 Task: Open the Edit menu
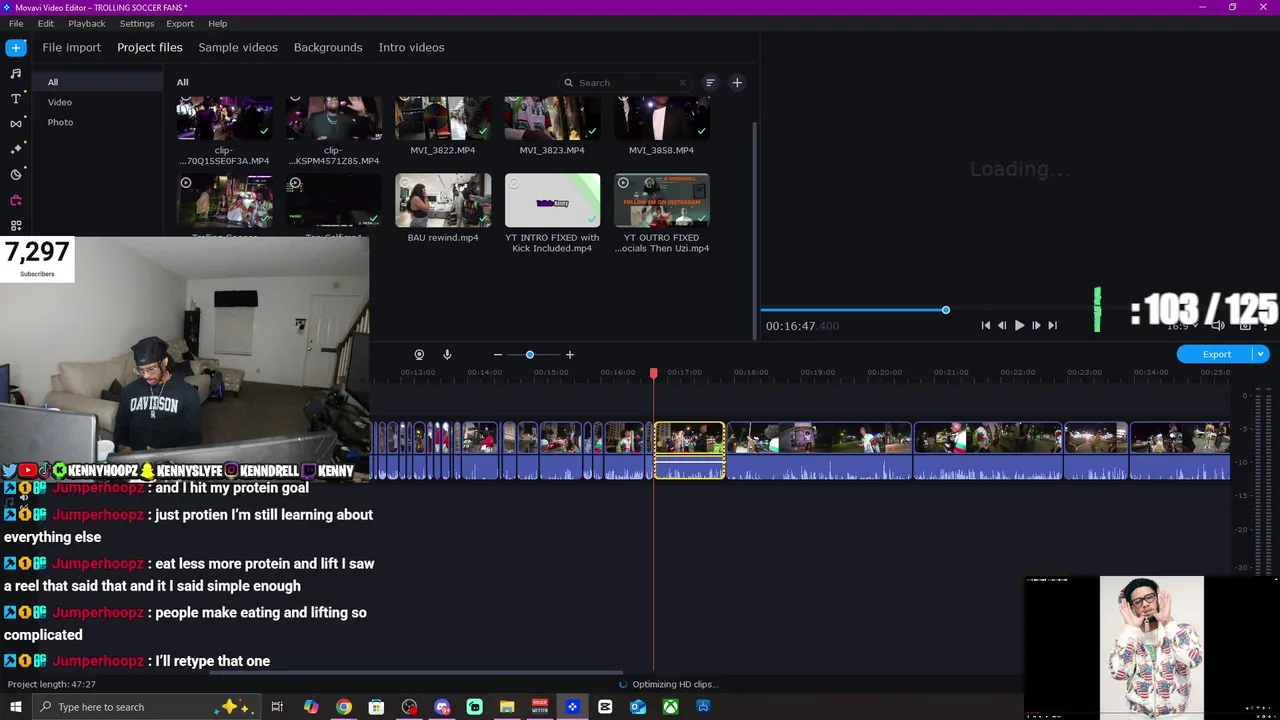pos(46,23)
